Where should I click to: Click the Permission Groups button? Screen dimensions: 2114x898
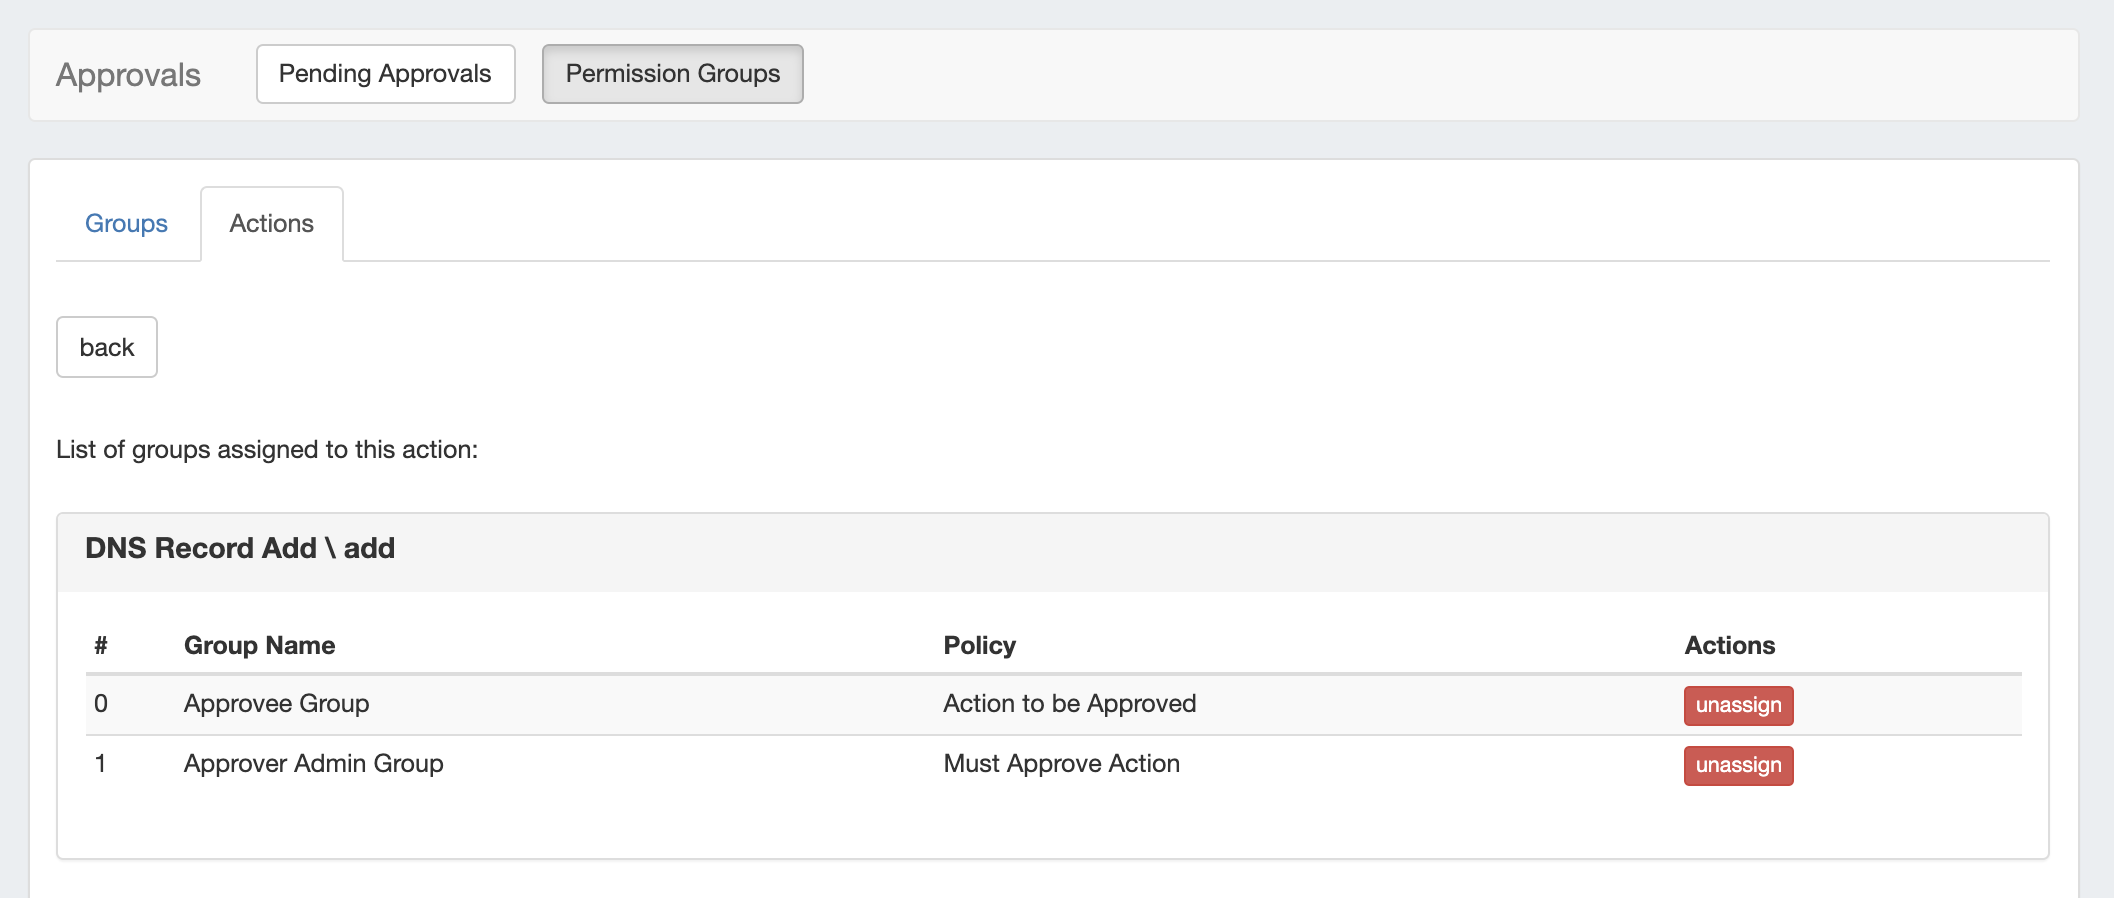pyautogui.click(x=672, y=74)
